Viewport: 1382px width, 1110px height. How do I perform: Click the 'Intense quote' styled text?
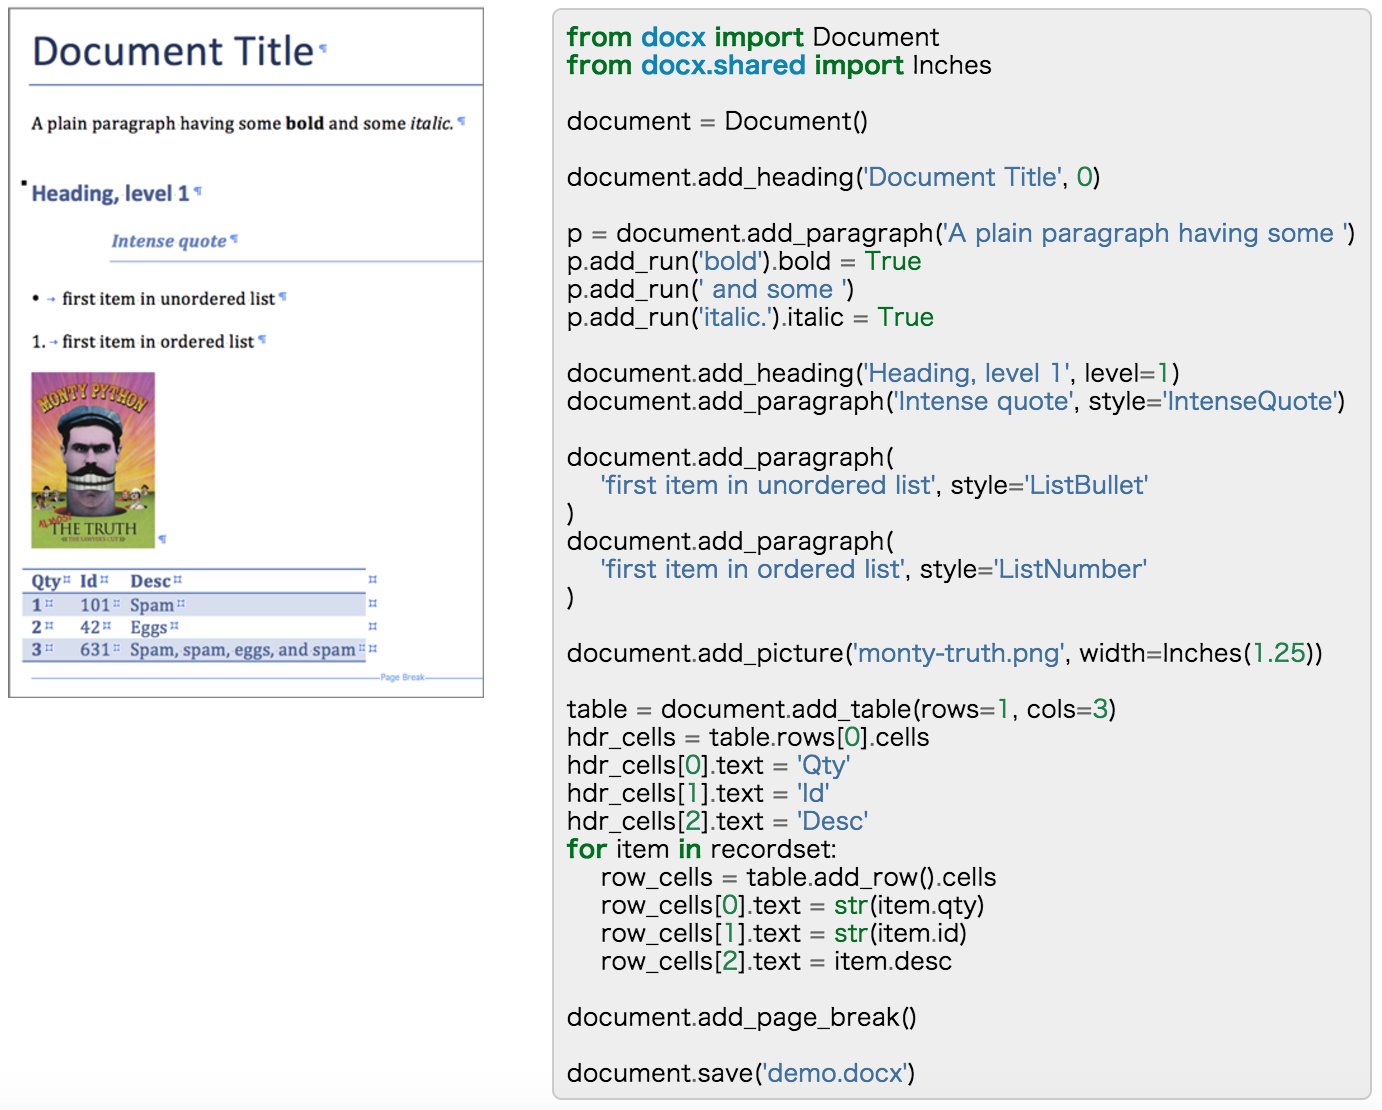coord(168,241)
